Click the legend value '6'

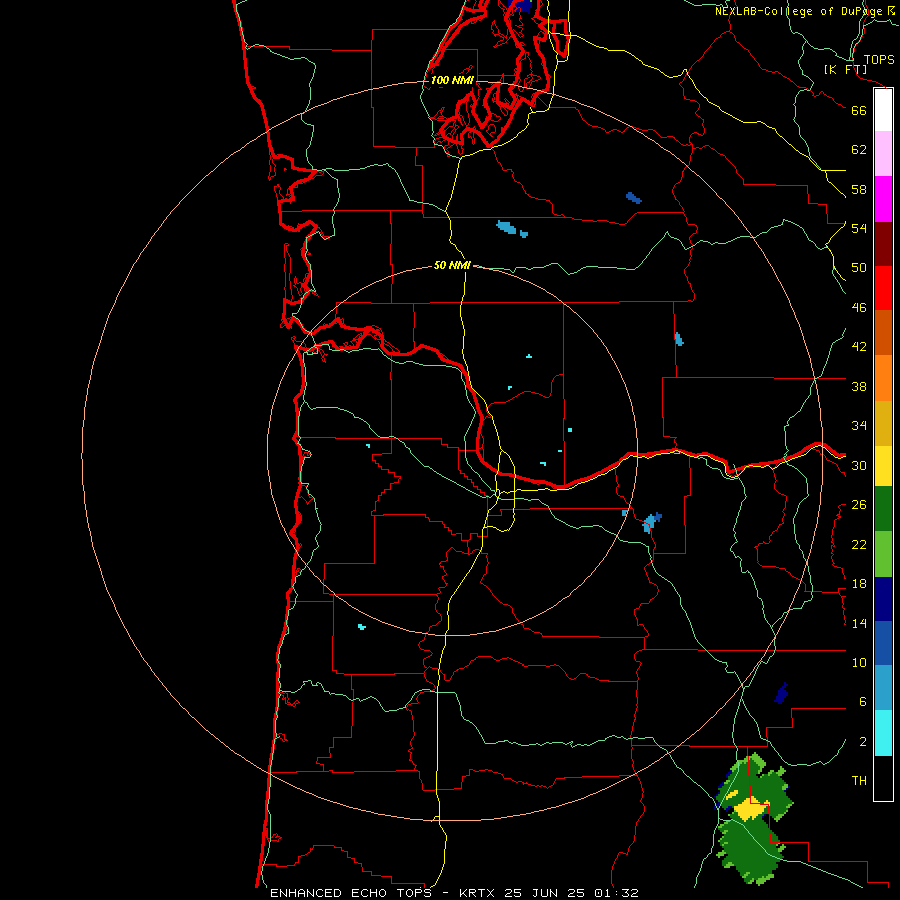click(x=862, y=702)
